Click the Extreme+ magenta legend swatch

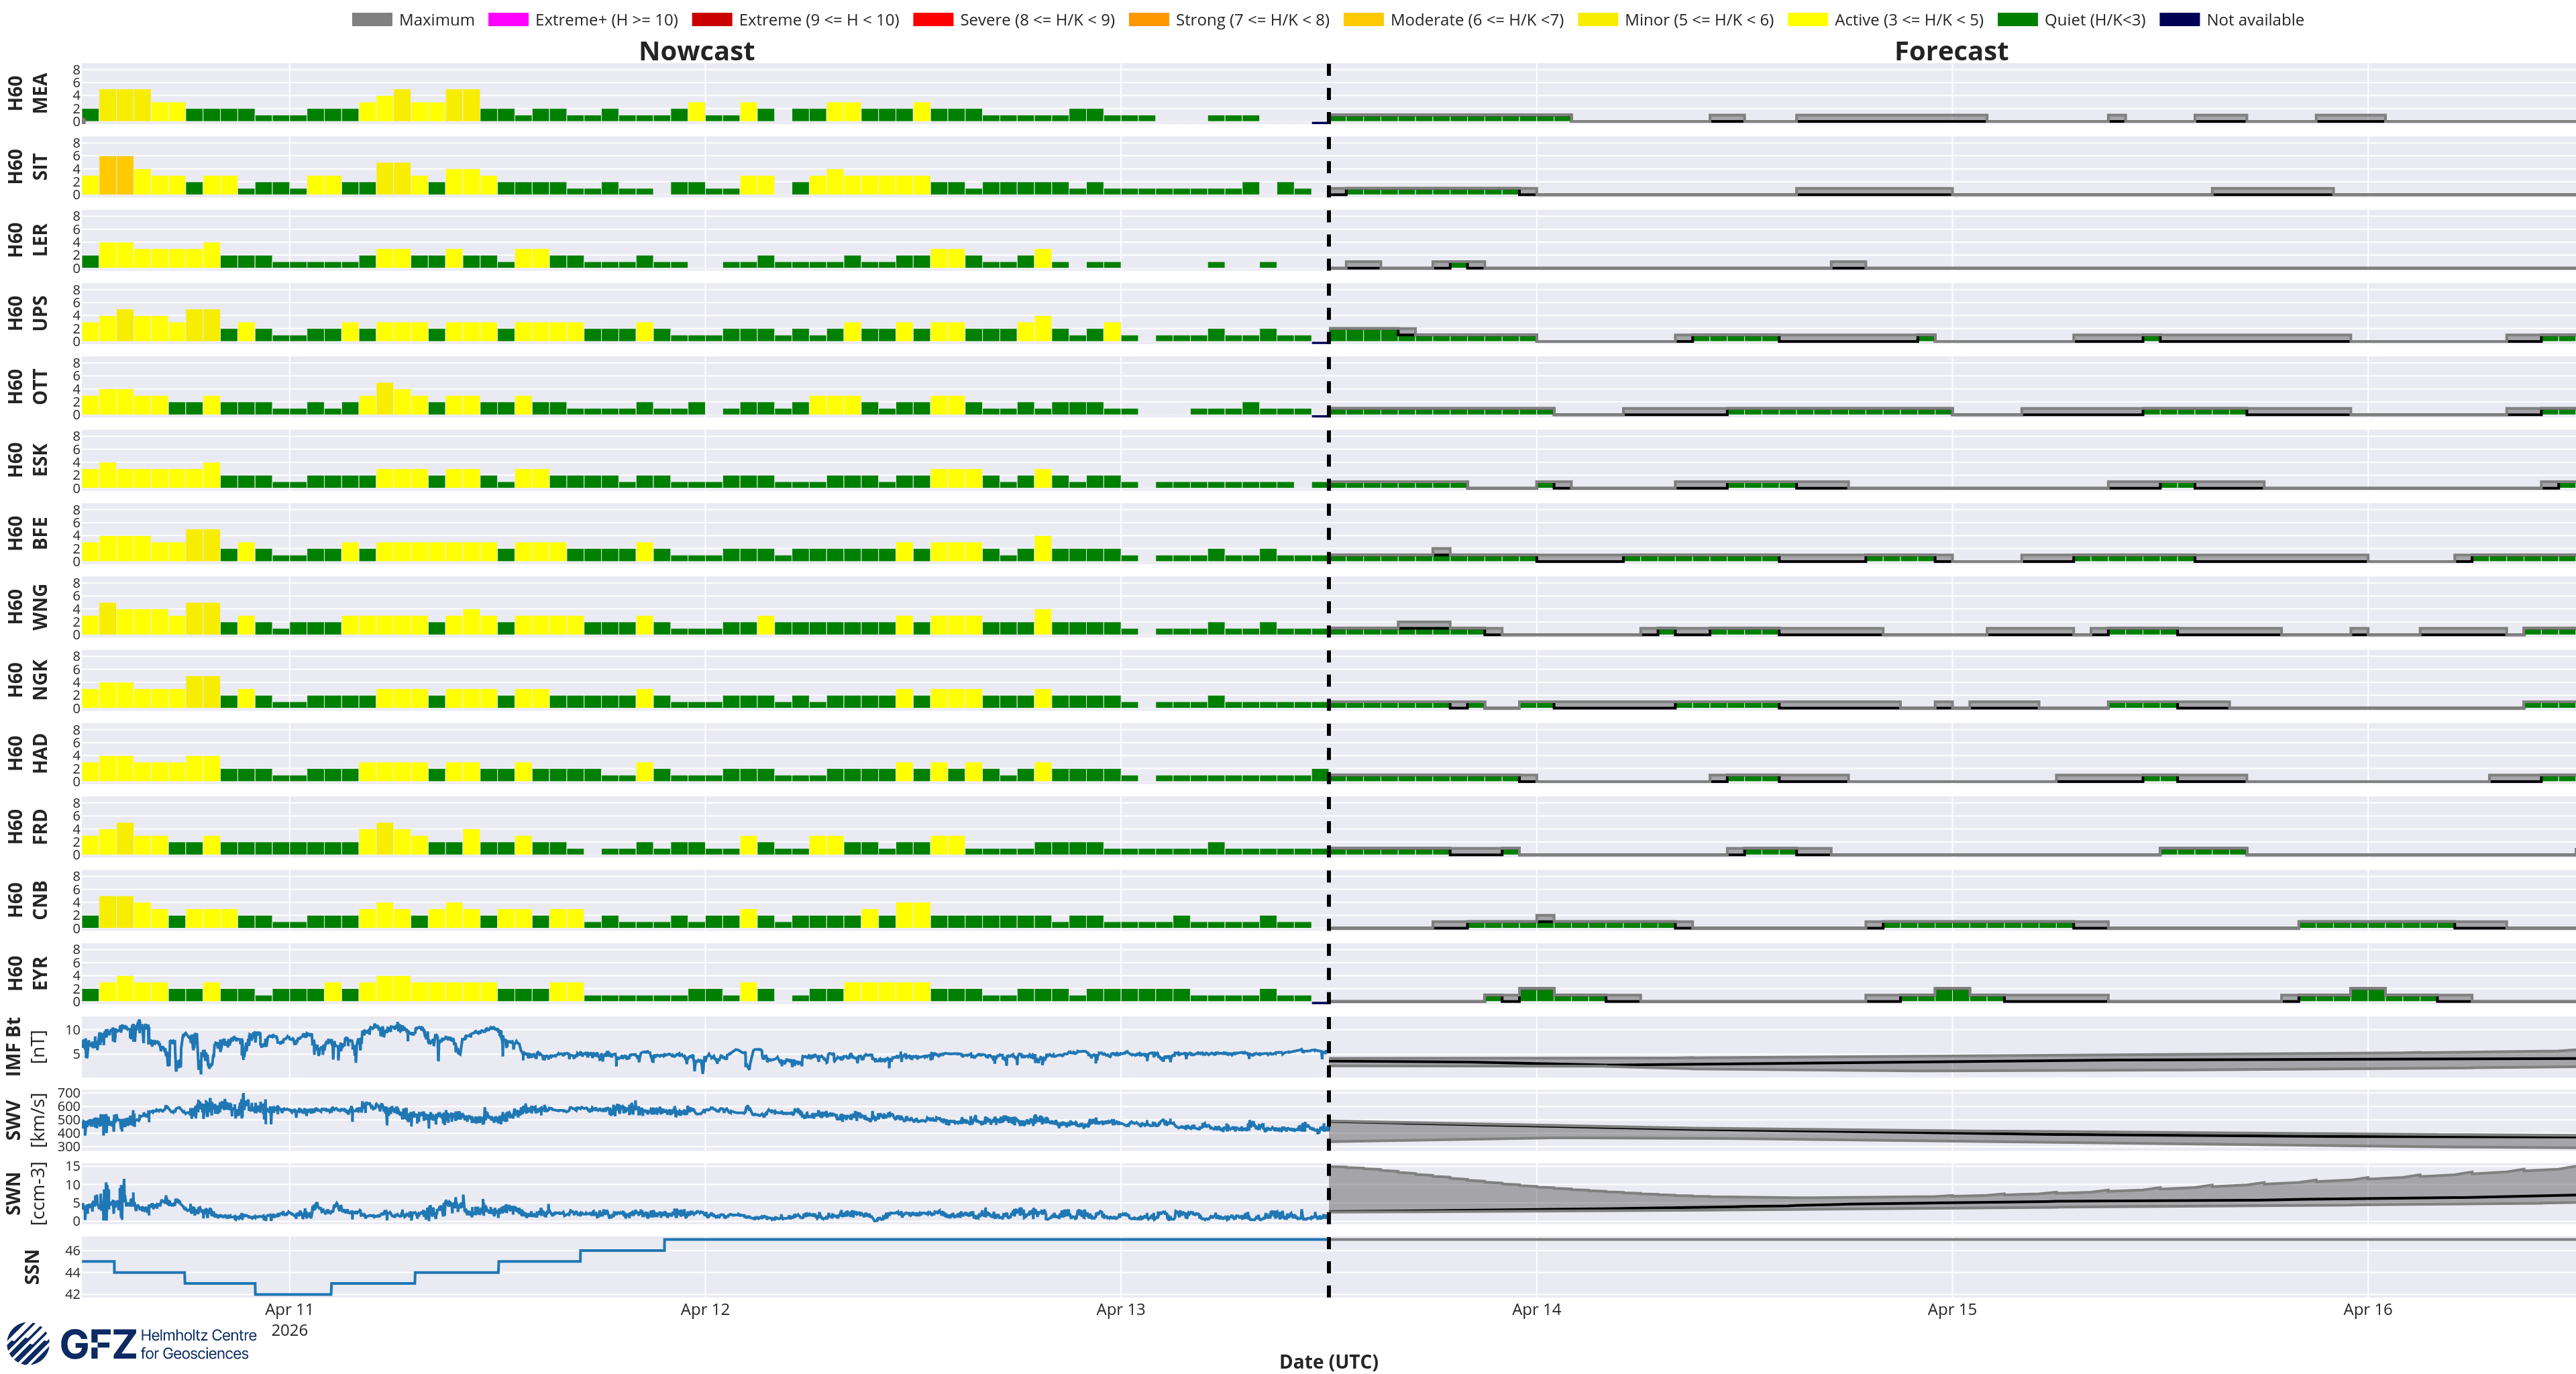508,20
